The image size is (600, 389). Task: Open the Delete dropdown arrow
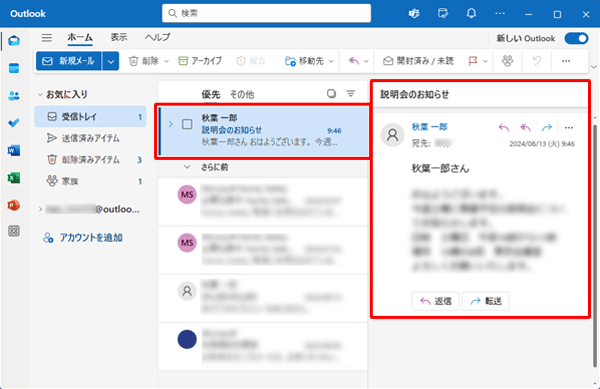coord(166,61)
